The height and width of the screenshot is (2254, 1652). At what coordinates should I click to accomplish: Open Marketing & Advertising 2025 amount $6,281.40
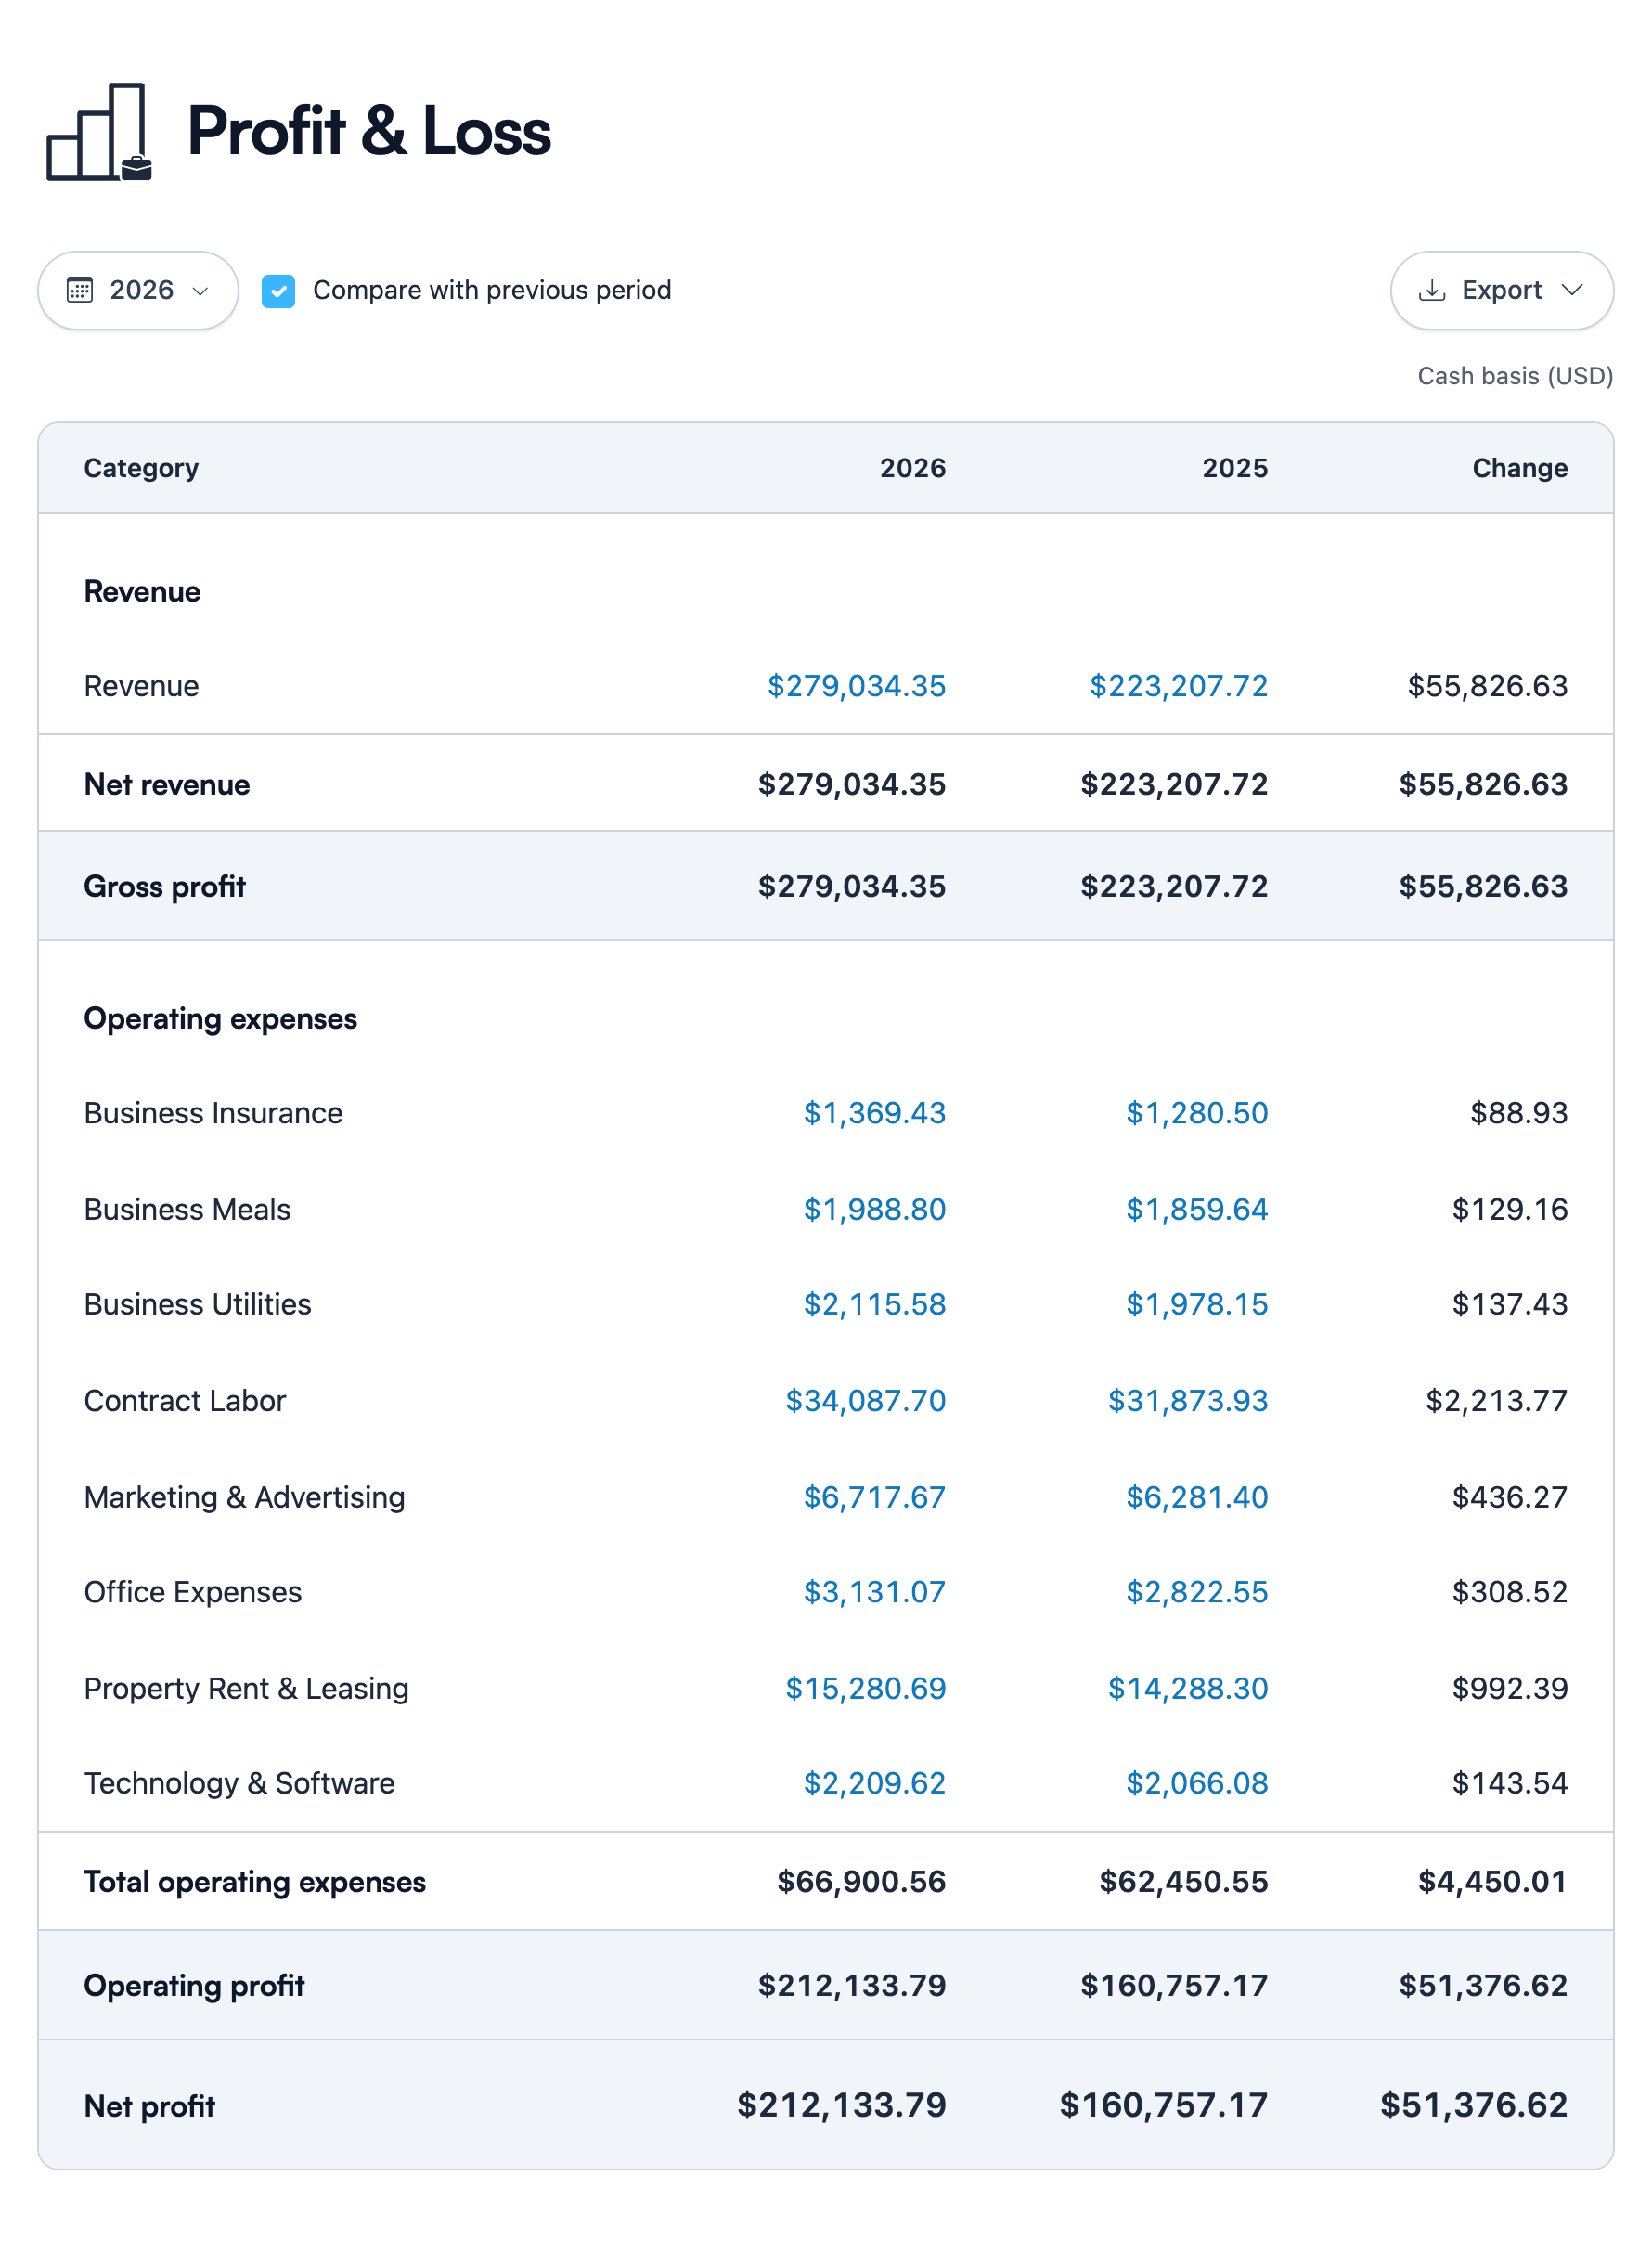[1196, 1497]
